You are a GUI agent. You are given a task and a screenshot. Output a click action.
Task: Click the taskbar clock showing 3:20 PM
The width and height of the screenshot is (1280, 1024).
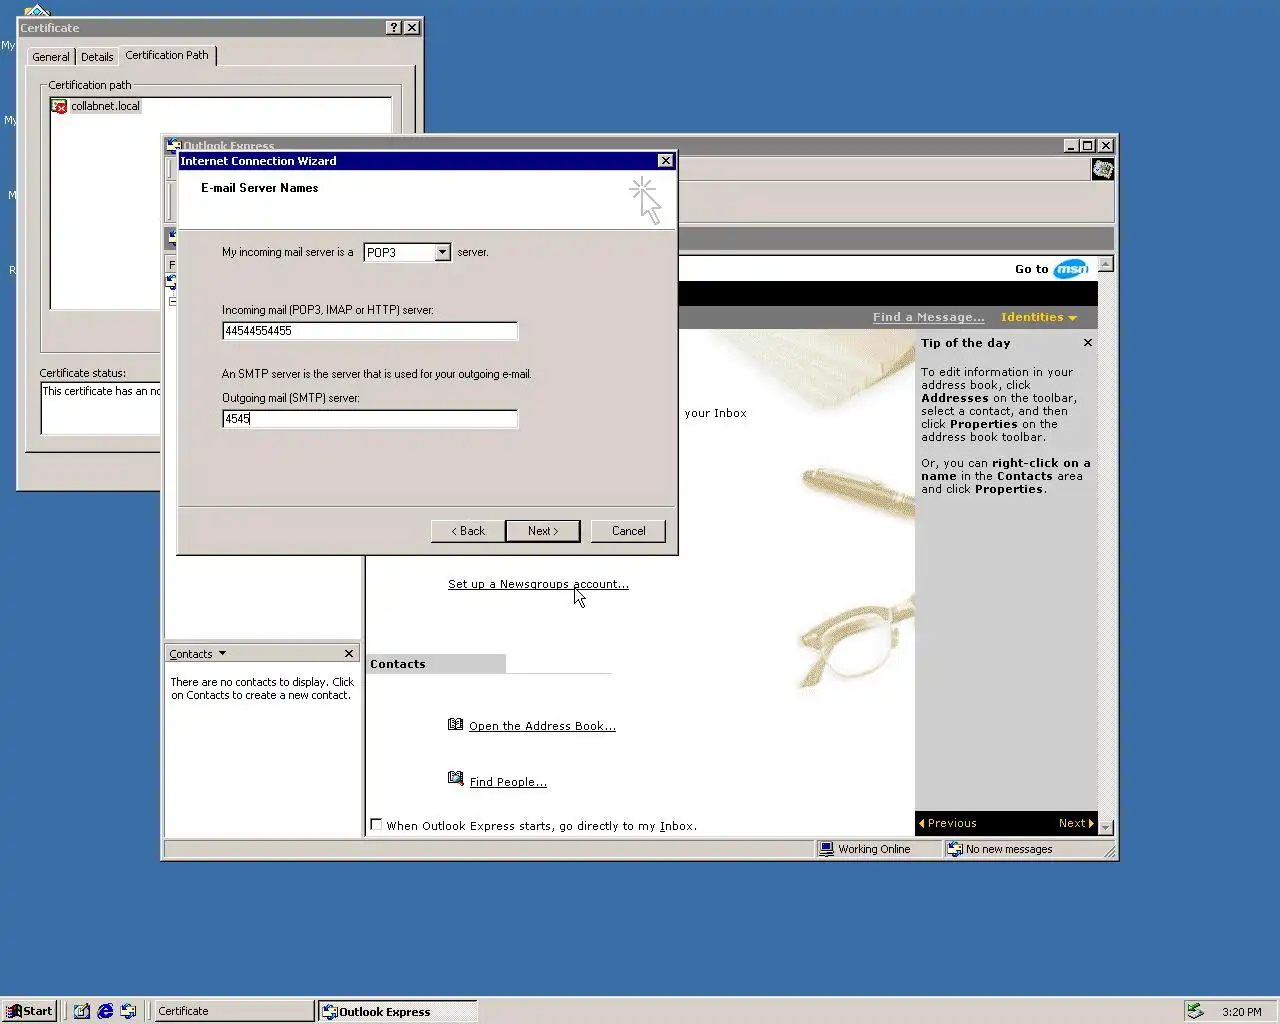point(1241,1012)
